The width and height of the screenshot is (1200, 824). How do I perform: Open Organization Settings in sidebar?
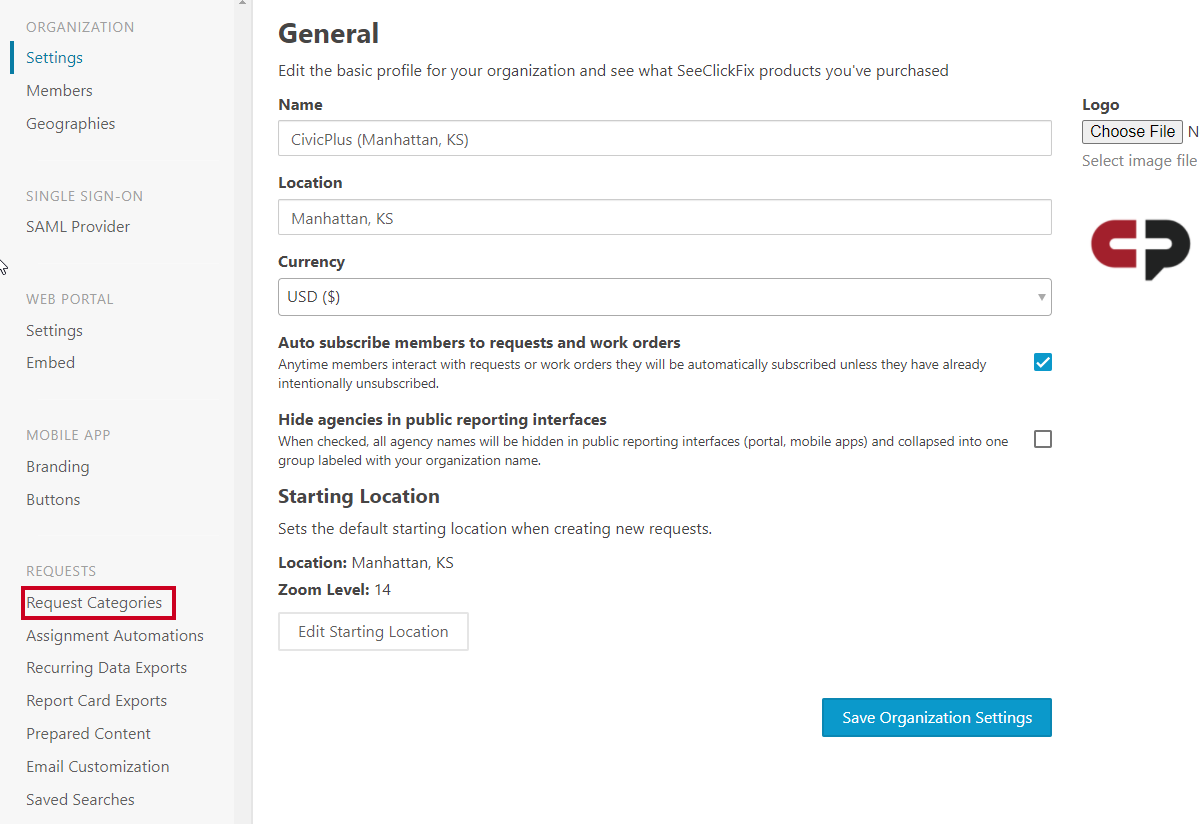point(54,58)
